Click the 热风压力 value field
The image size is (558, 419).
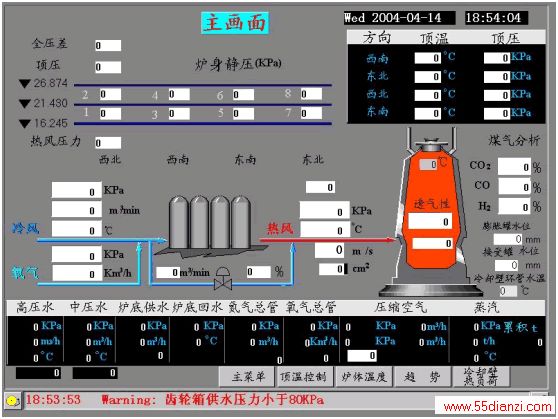[x=108, y=143]
